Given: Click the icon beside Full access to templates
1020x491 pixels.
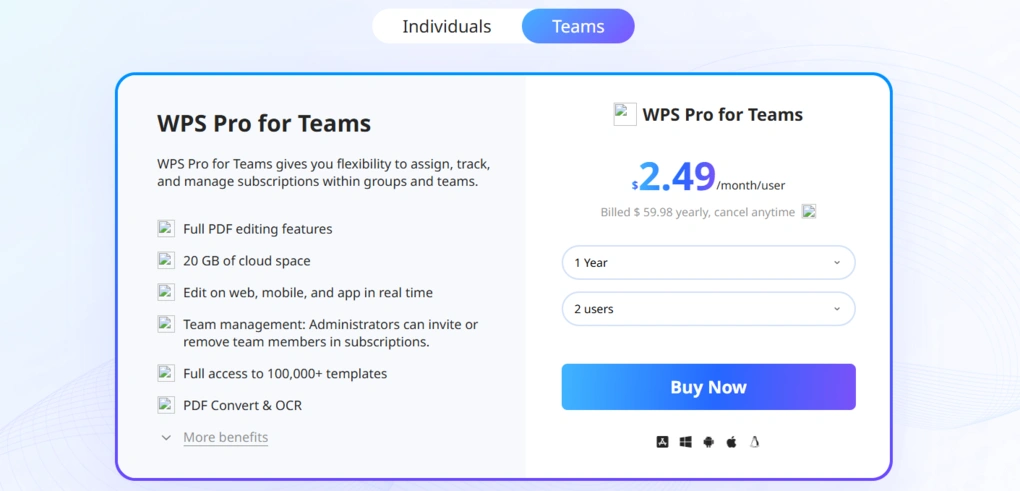Looking at the screenshot, I should point(166,373).
